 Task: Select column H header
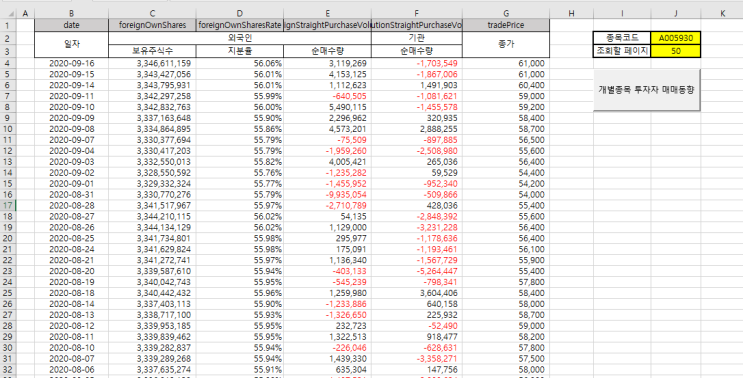coord(571,14)
